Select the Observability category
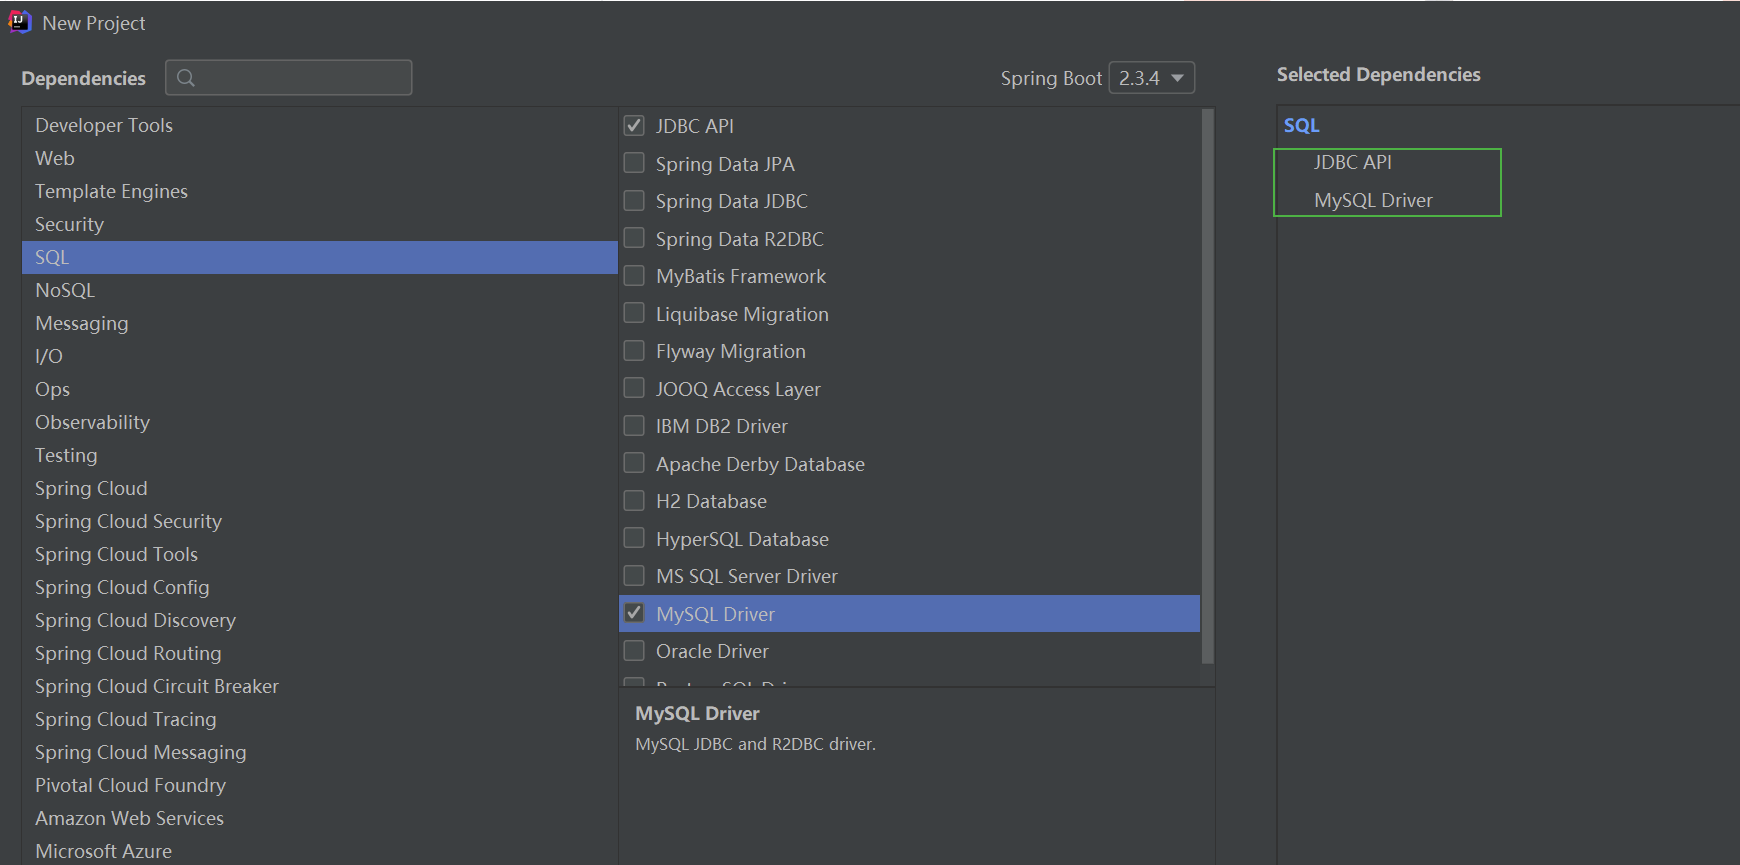1740x865 pixels. pos(320,422)
